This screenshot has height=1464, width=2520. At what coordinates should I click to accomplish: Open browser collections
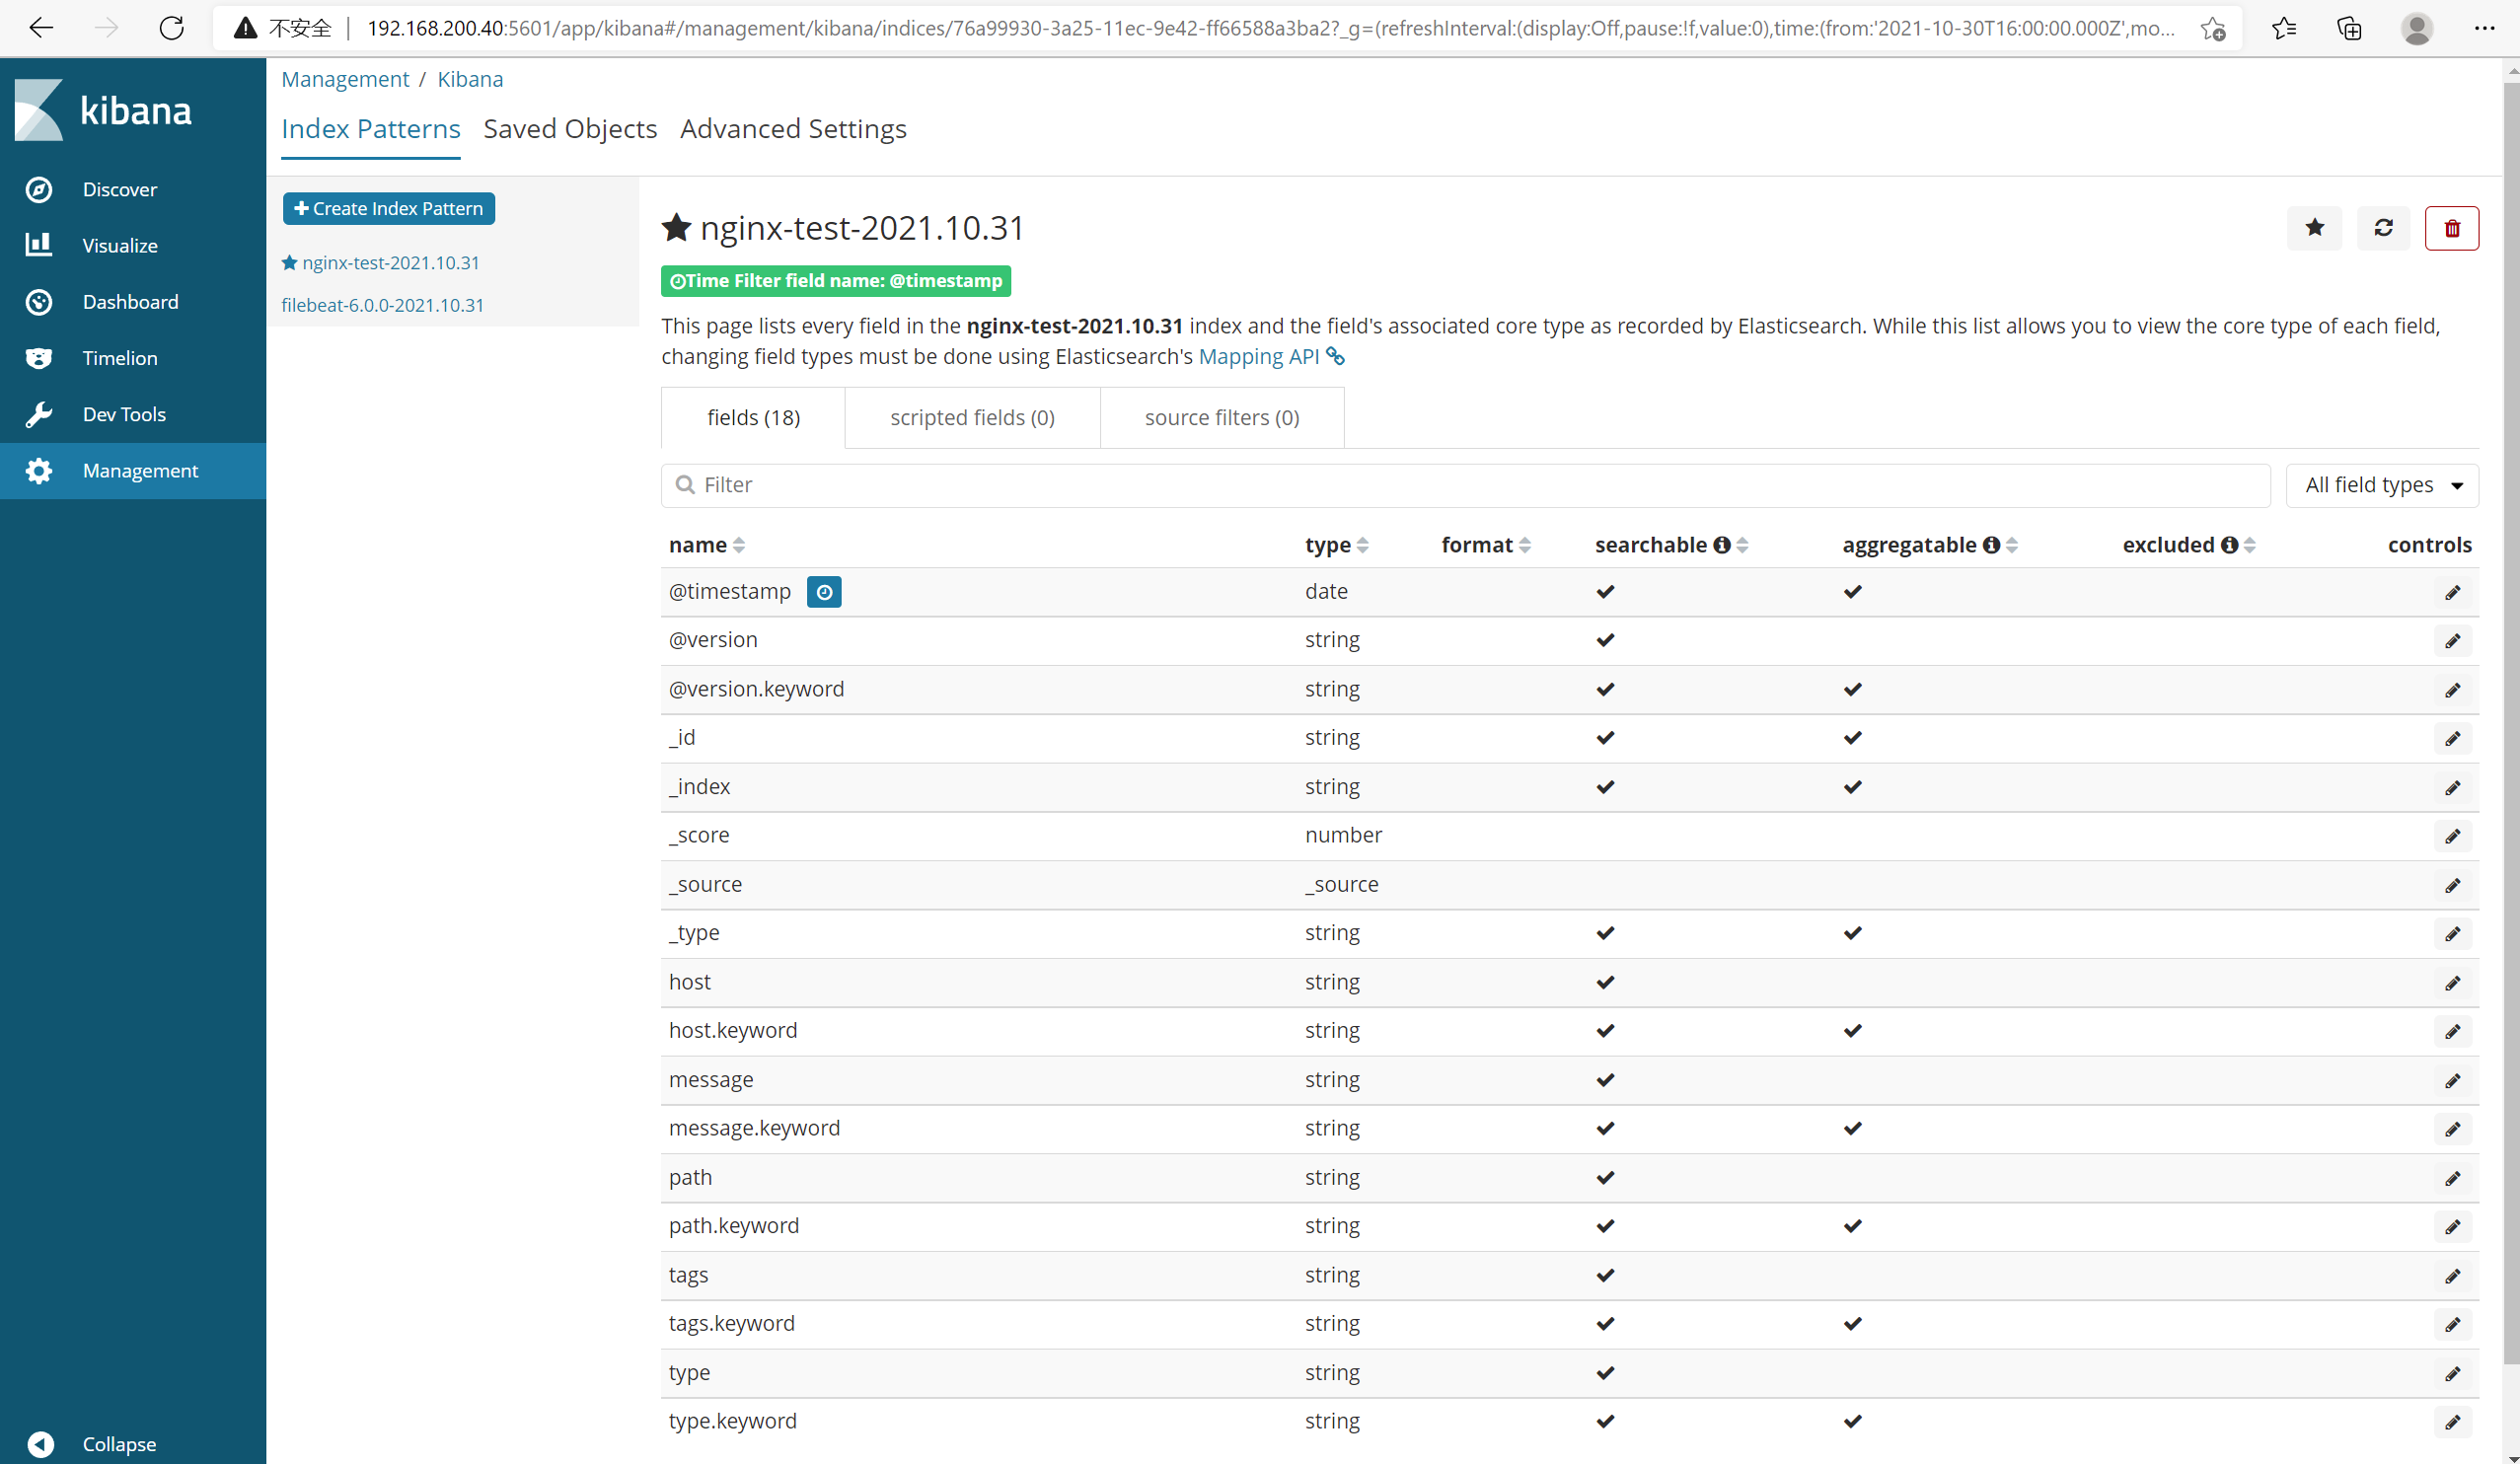click(2349, 28)
